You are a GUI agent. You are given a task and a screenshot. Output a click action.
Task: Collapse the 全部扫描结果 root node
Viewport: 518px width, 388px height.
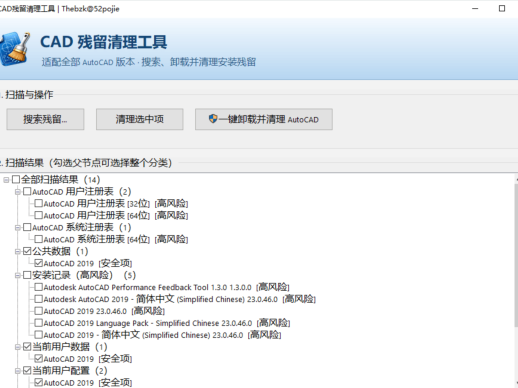pos(6,180)
